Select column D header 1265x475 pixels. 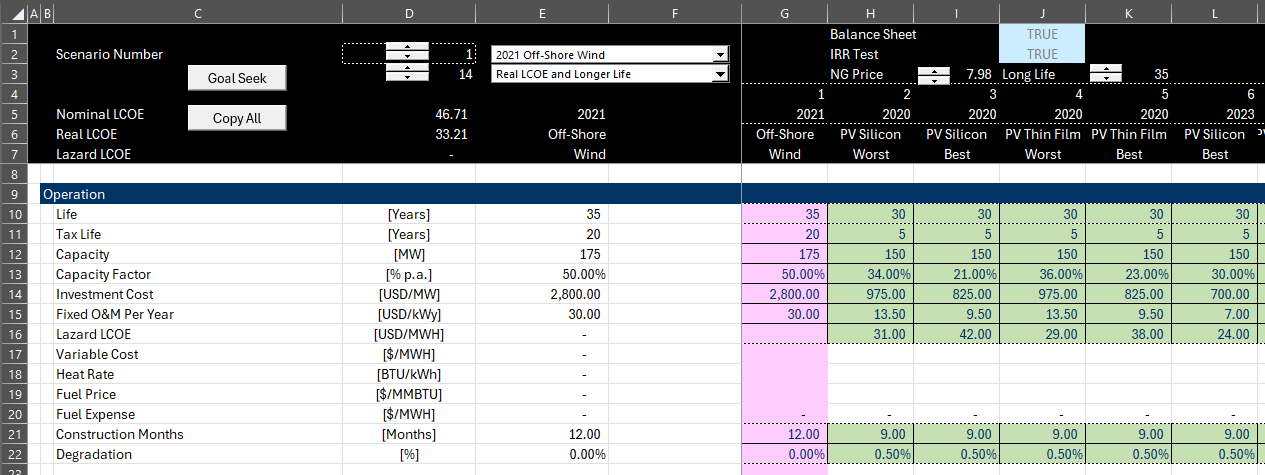pos(409,12)
